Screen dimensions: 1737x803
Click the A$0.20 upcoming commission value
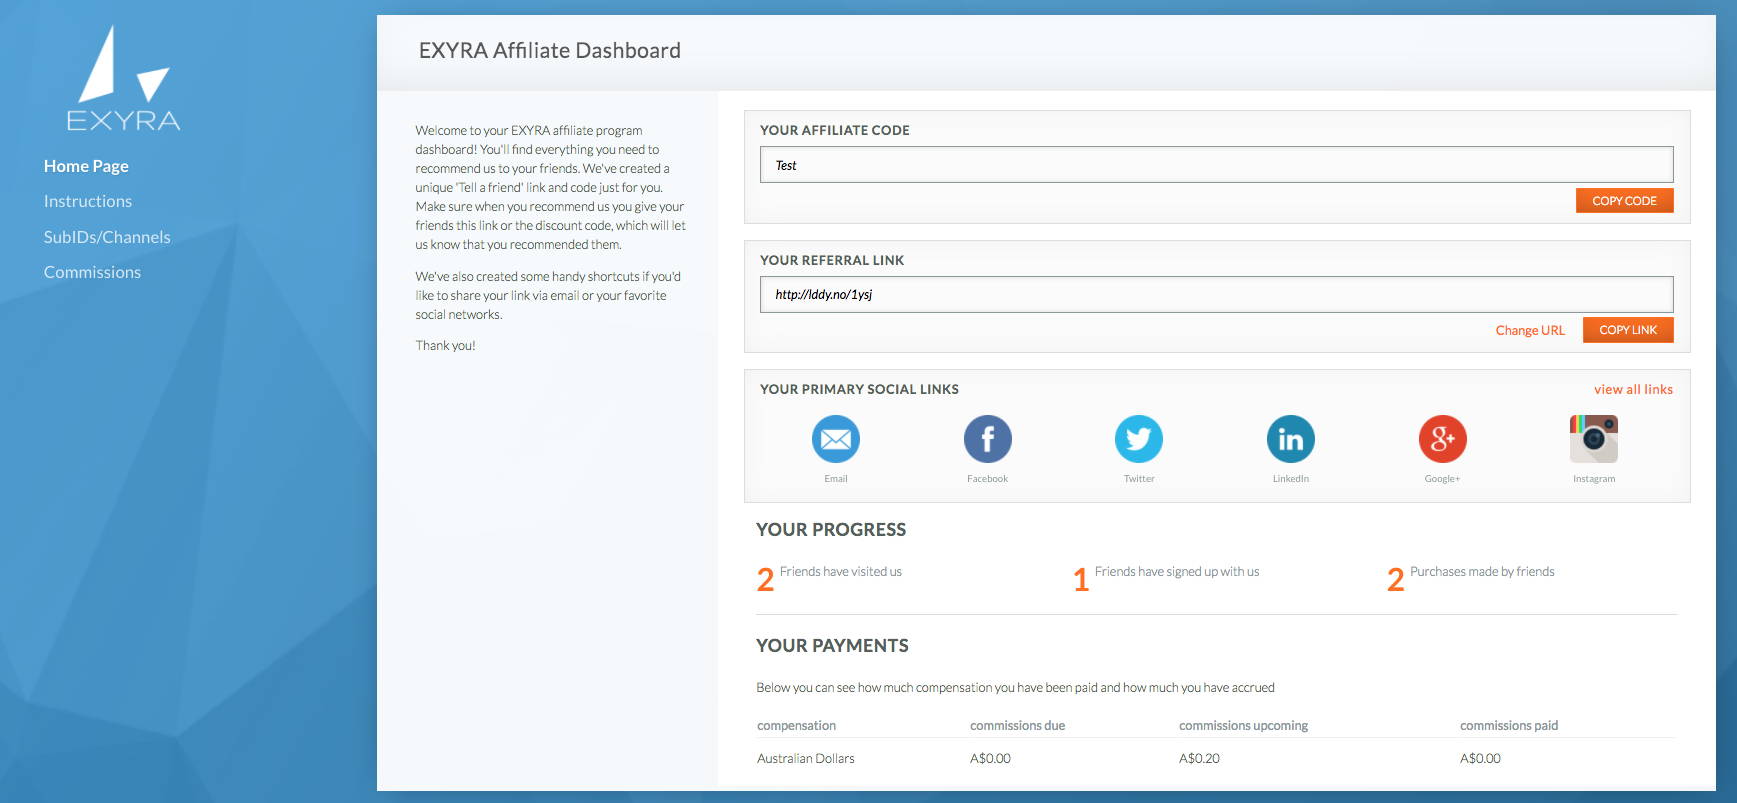coord(1199,759)
